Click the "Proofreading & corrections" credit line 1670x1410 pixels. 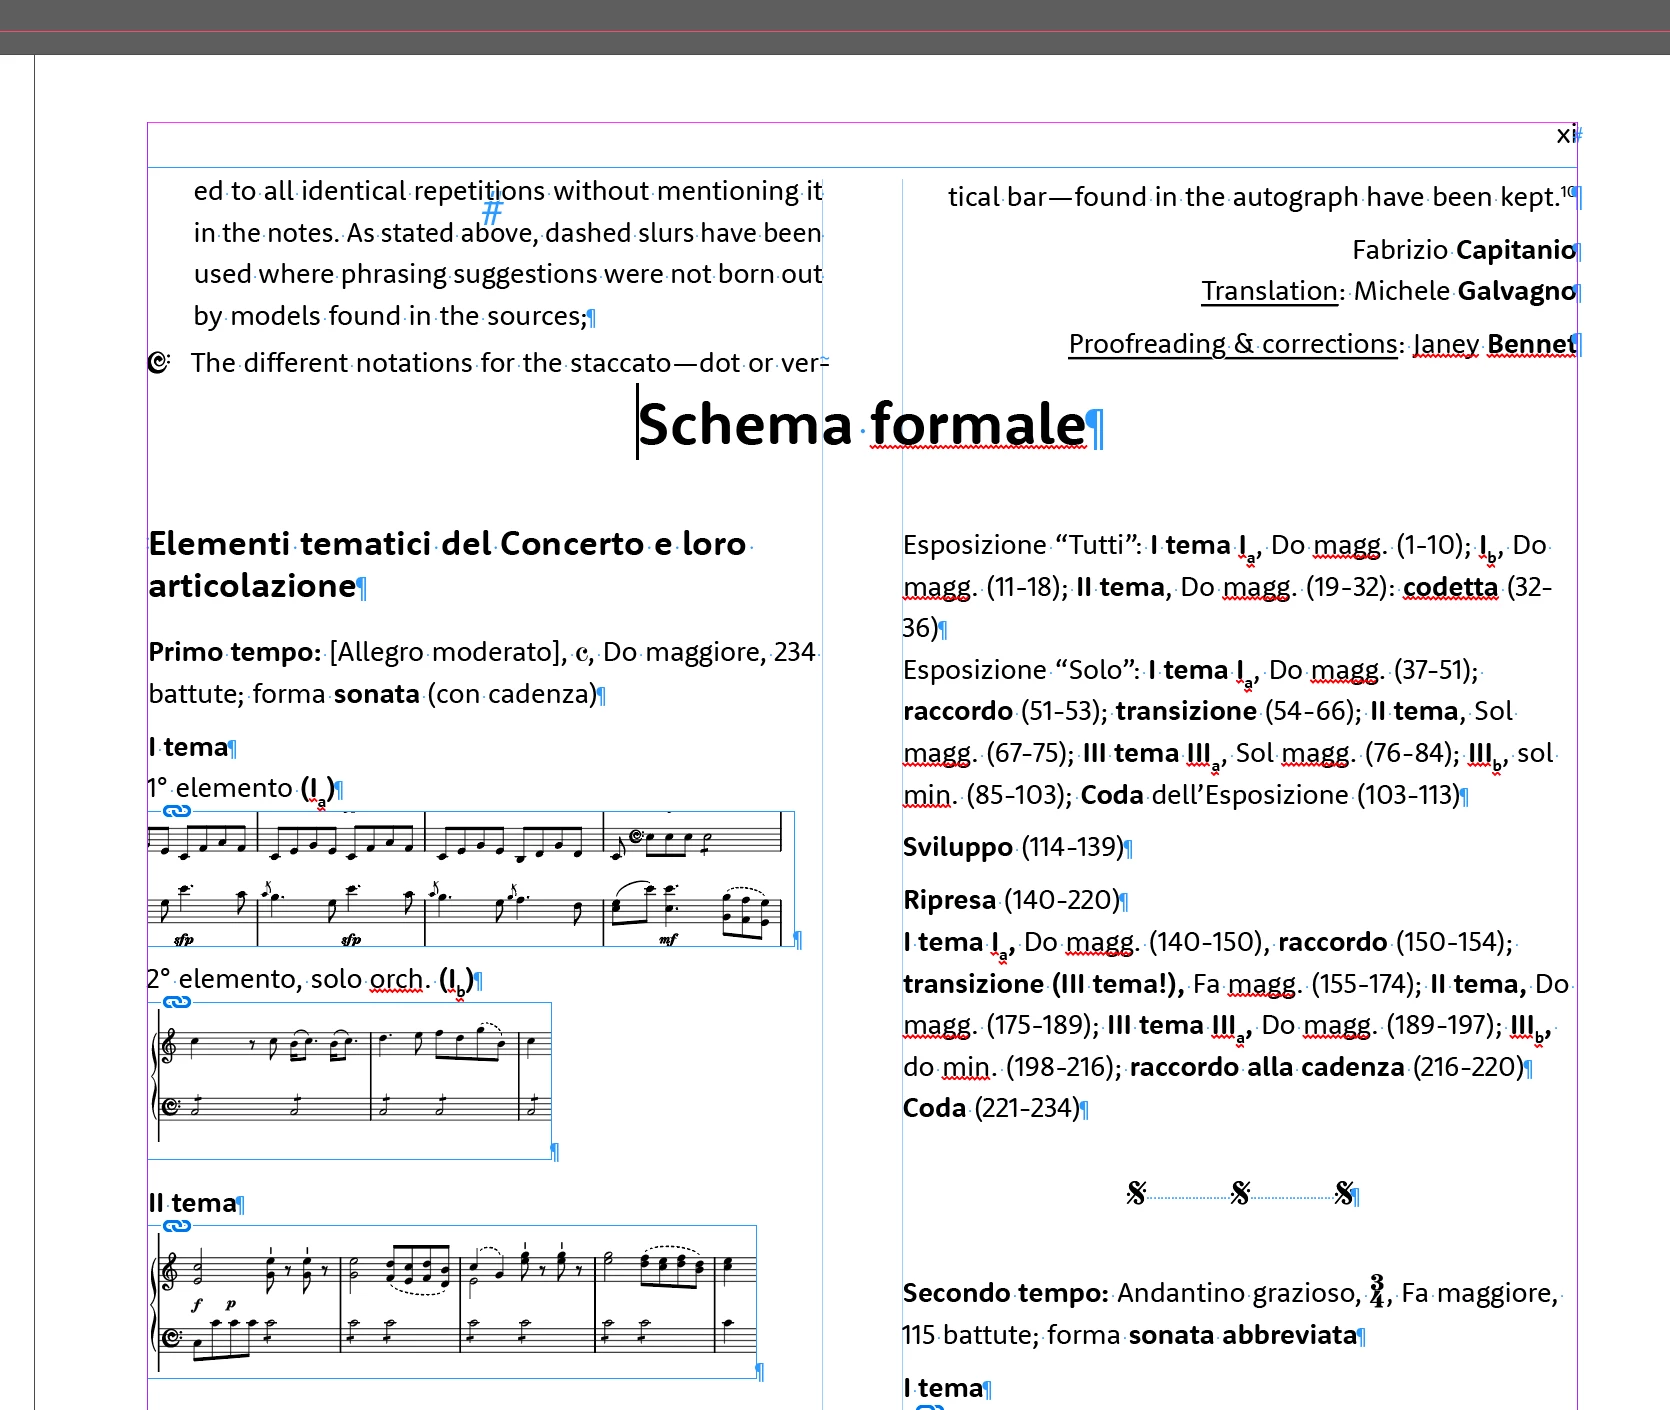pos(1322,344)
